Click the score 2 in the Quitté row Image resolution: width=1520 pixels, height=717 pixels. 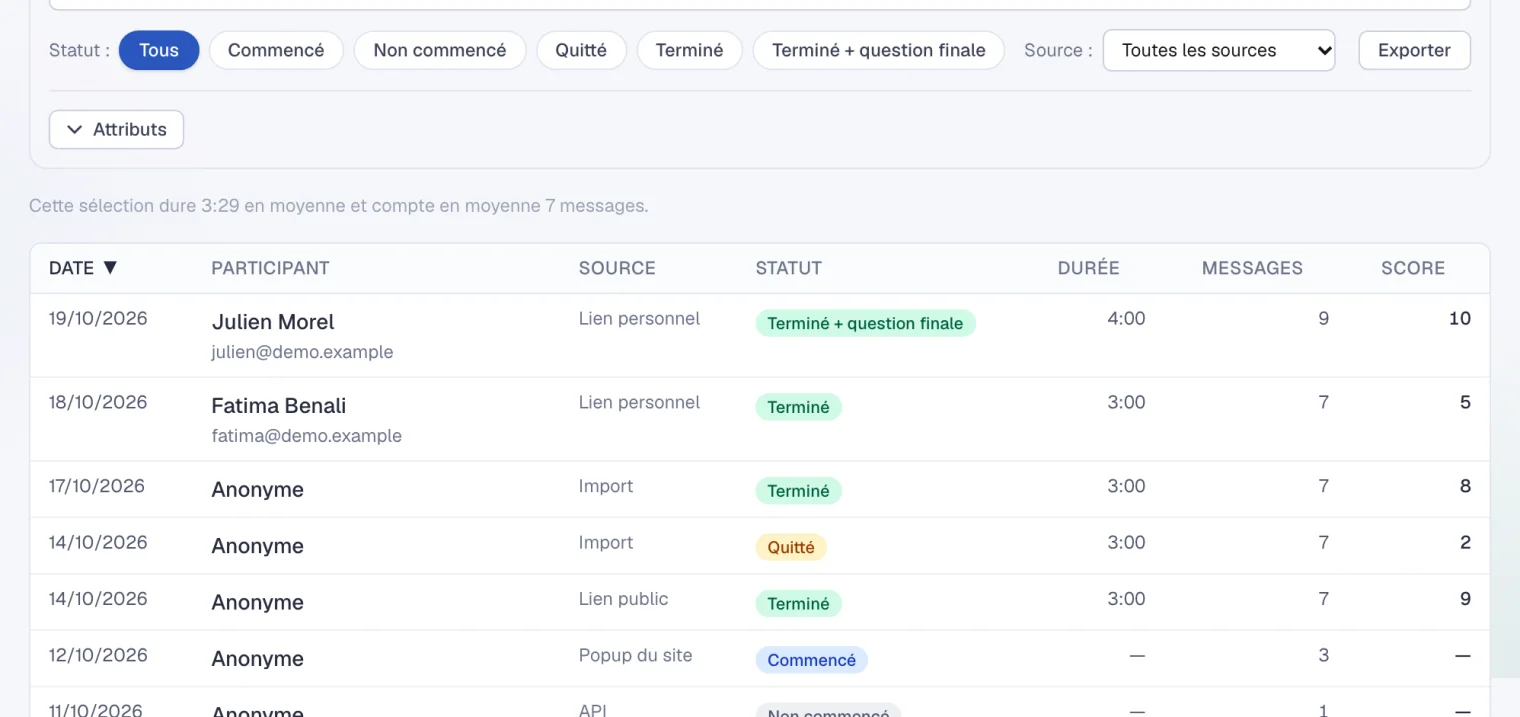(x=1465, y=543)
